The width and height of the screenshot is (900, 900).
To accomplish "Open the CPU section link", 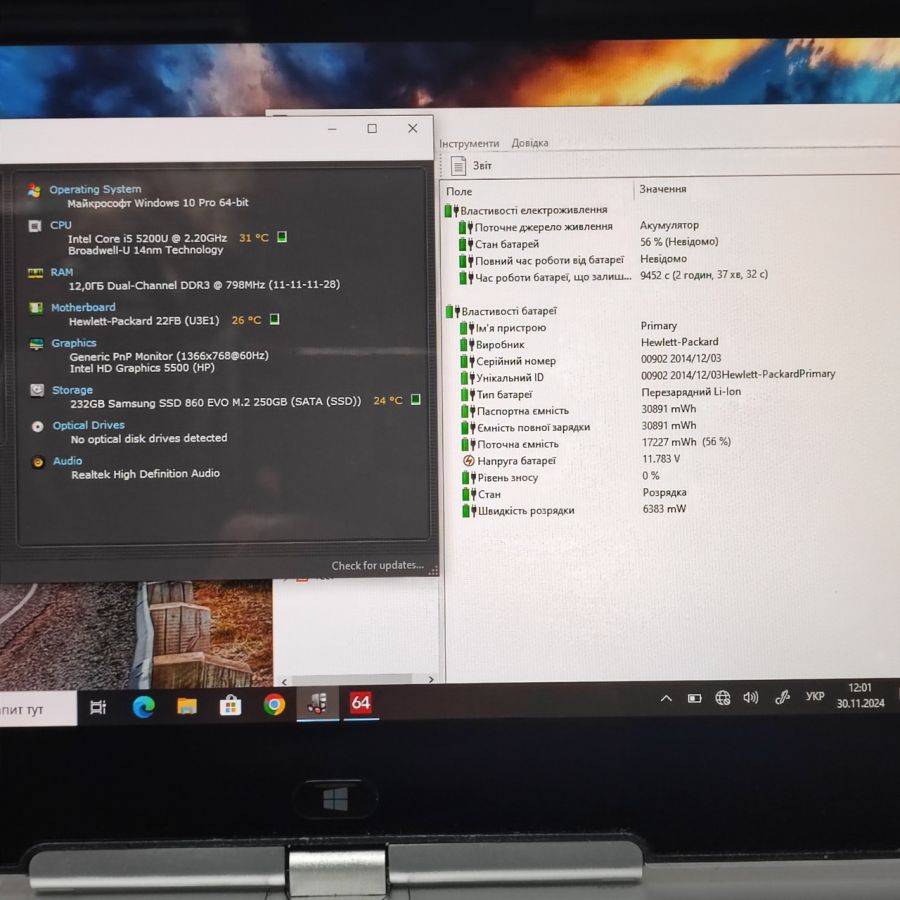I will [x=60, y=225].
